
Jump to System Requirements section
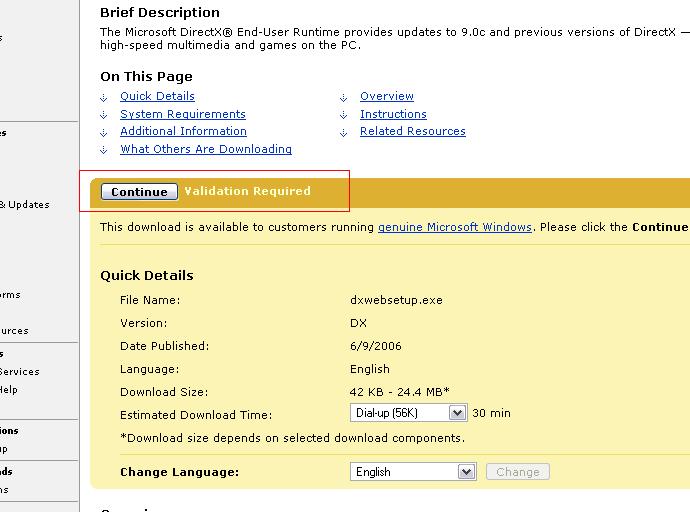[x=183, y=114]
